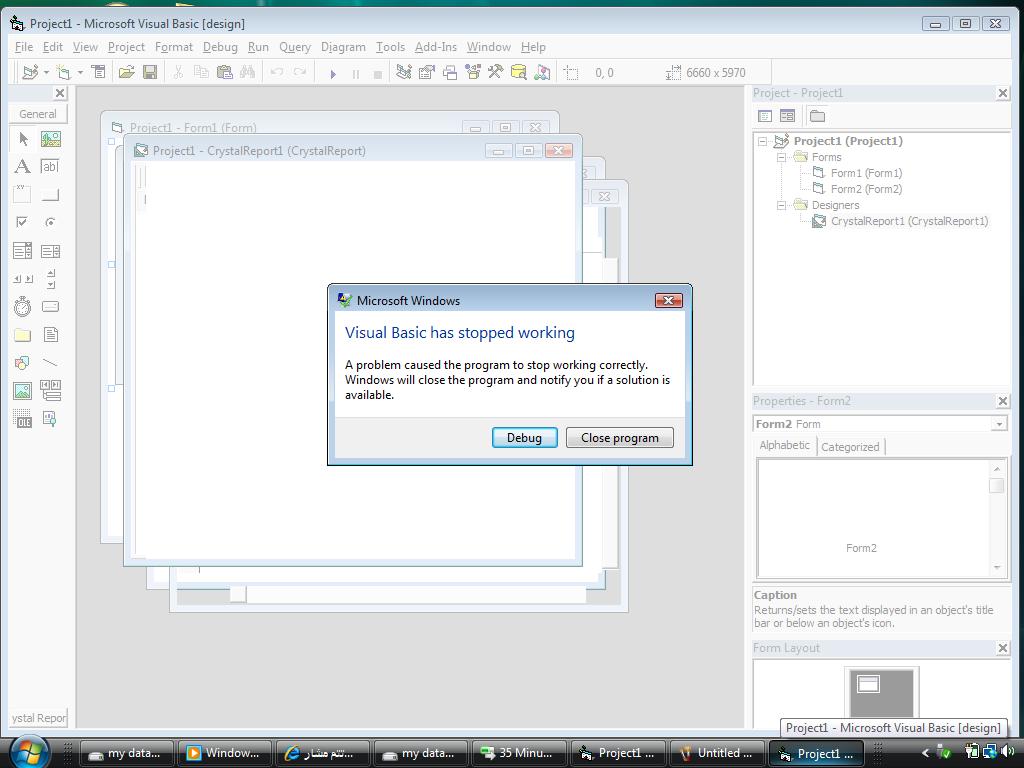This screenshot has height=768, width=1024.
Task: Click the Open Project toolbar icon
Action: point(127,72)
